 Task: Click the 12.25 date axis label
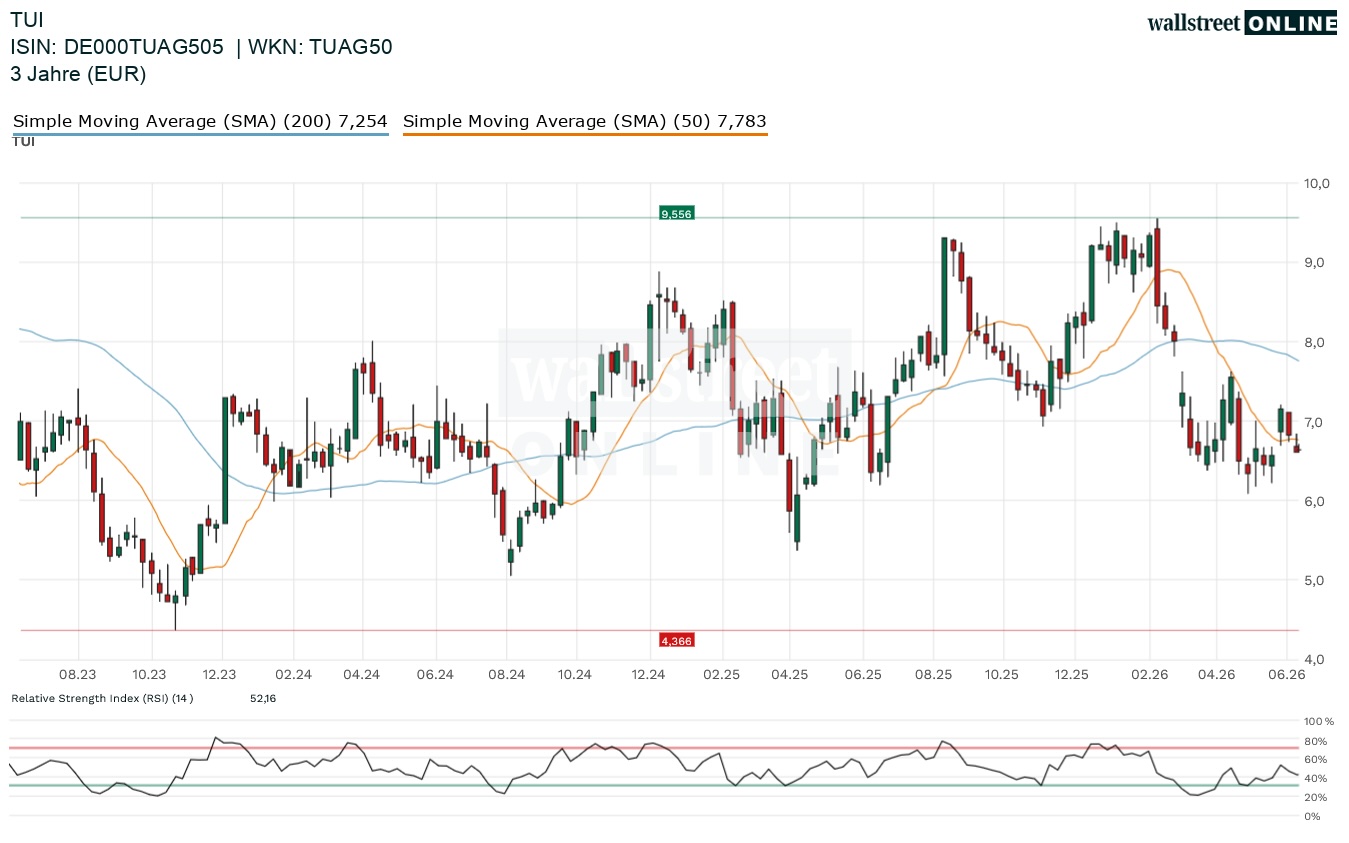pos(1074,675)
